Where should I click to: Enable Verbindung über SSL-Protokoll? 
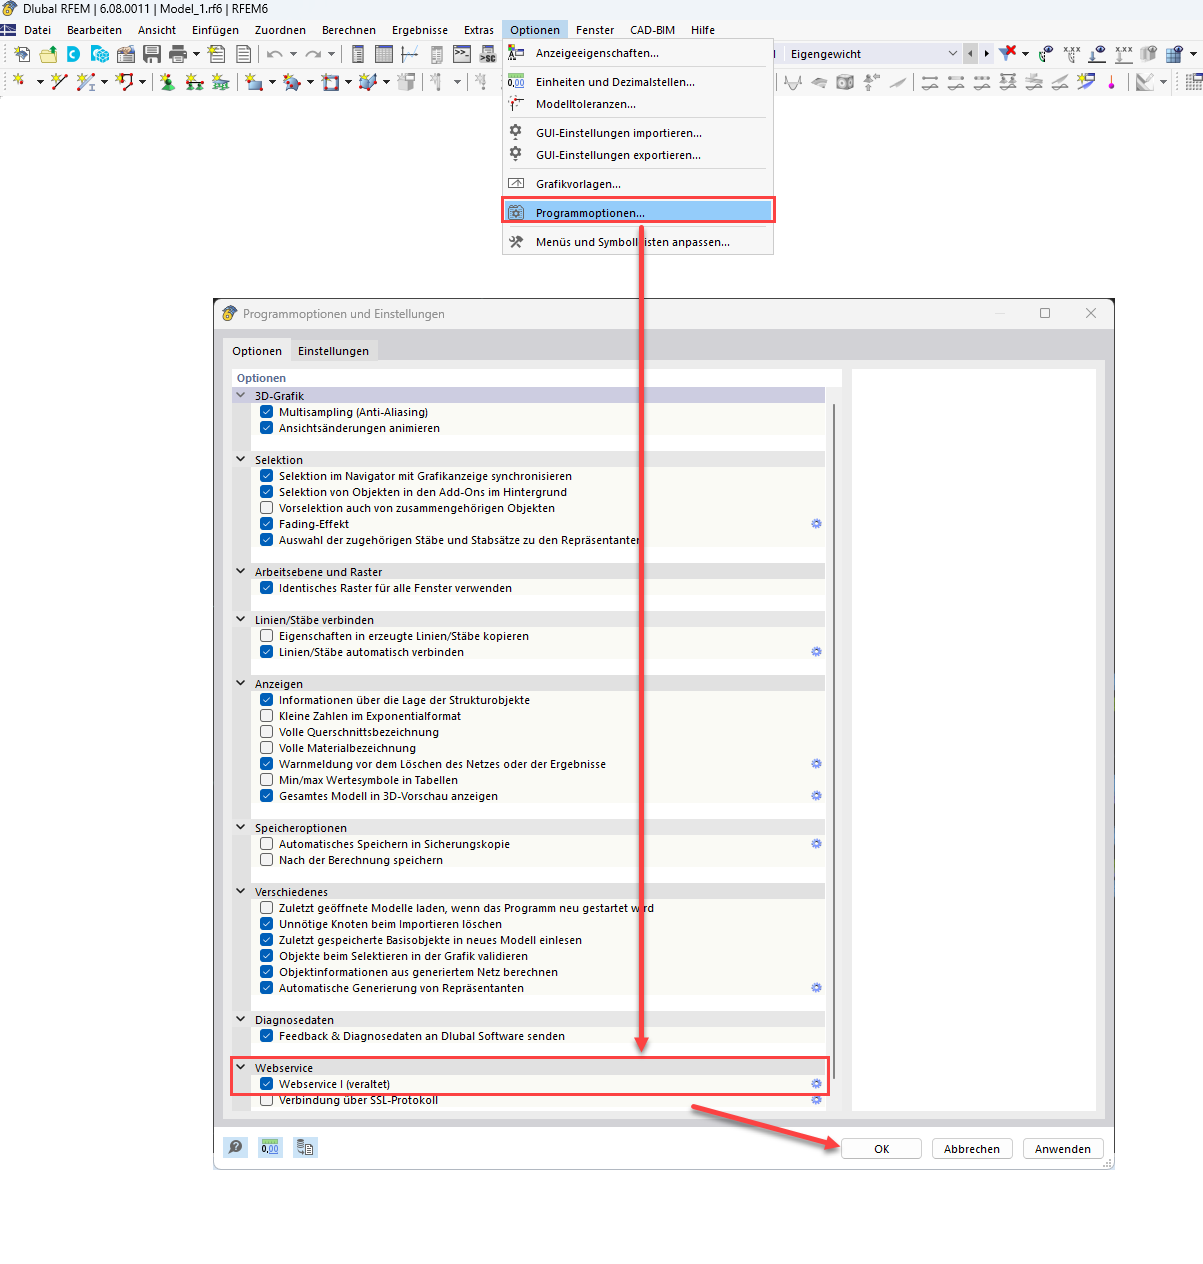coord(267,1100)
